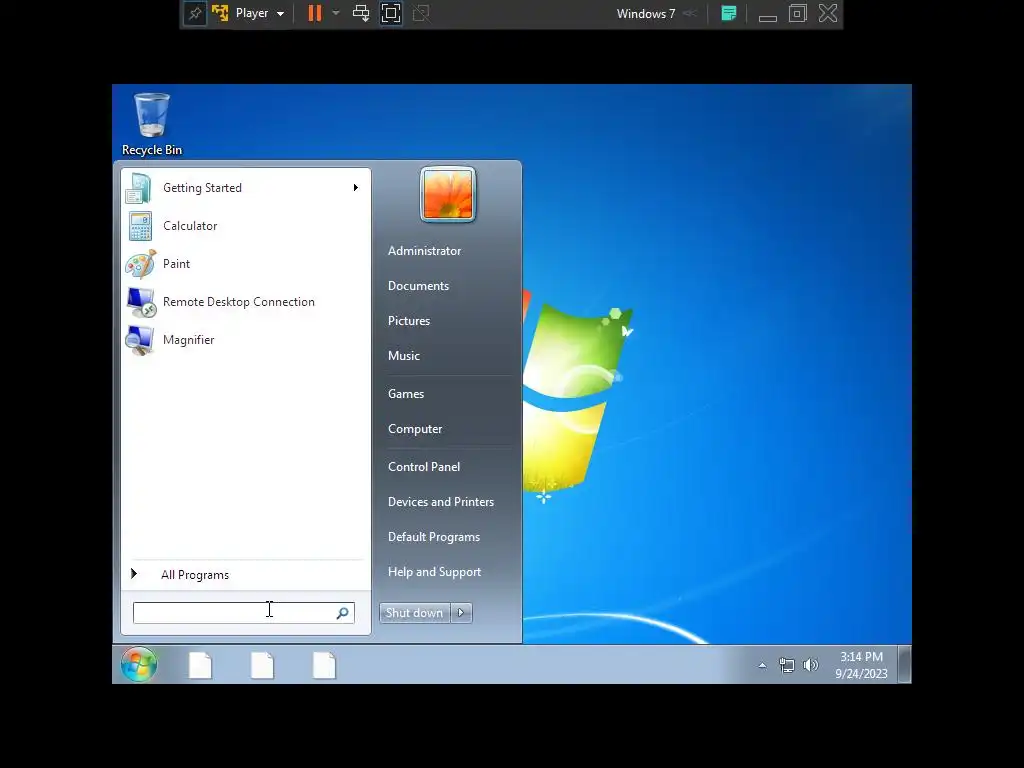1024x768 pixels.
Task: Close the VMware Player window
Action: 828,13
